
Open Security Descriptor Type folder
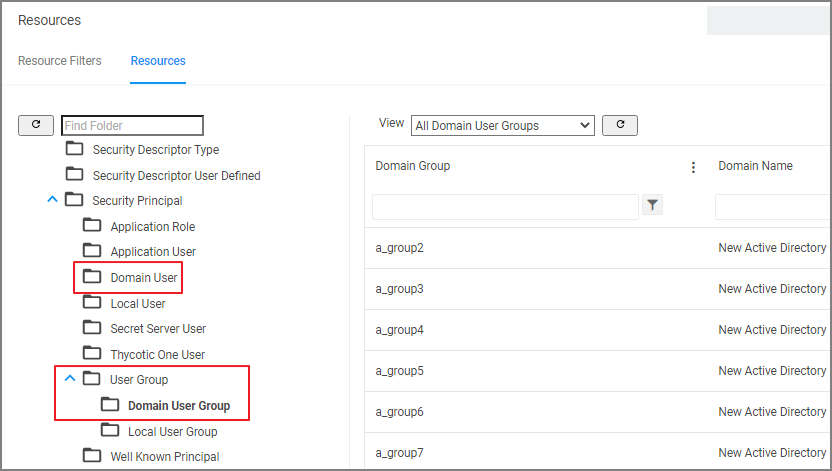pyautogui.click(x=155, y=150)
